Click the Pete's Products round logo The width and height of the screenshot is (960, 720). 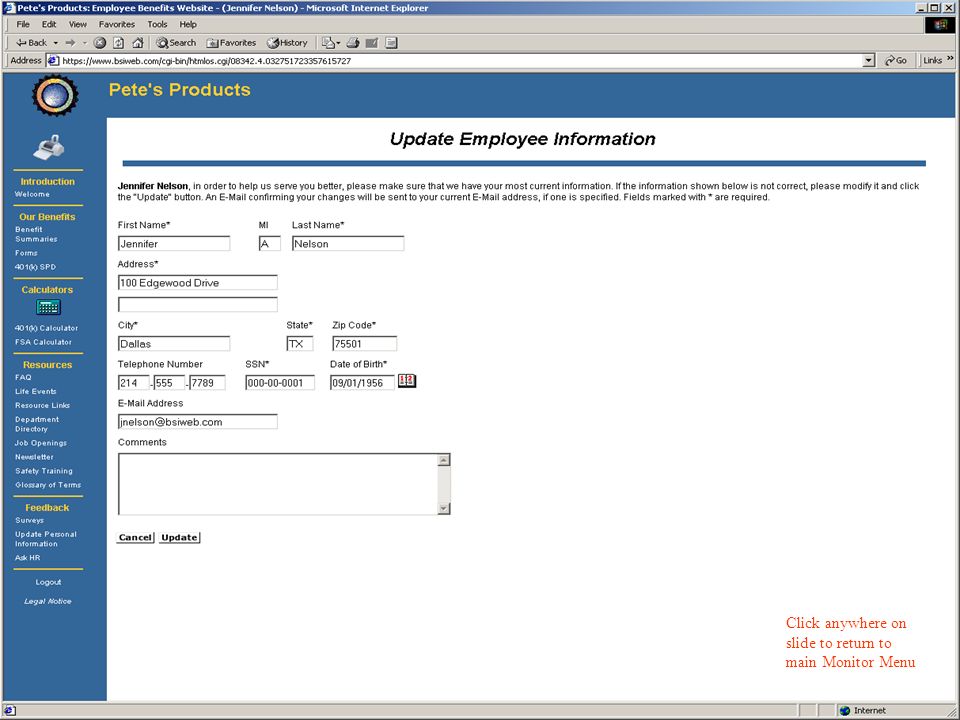pos(55,96)
